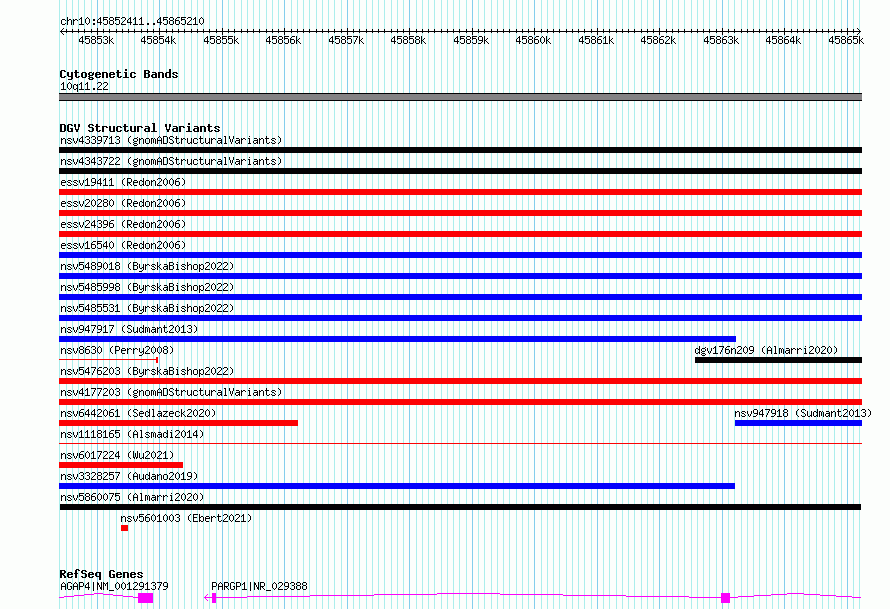Viewport: 890px width, 609px height.
Task: Open nsv5489018 (ByrskaBishop2022) variant label
Action: tap(147, 266)
